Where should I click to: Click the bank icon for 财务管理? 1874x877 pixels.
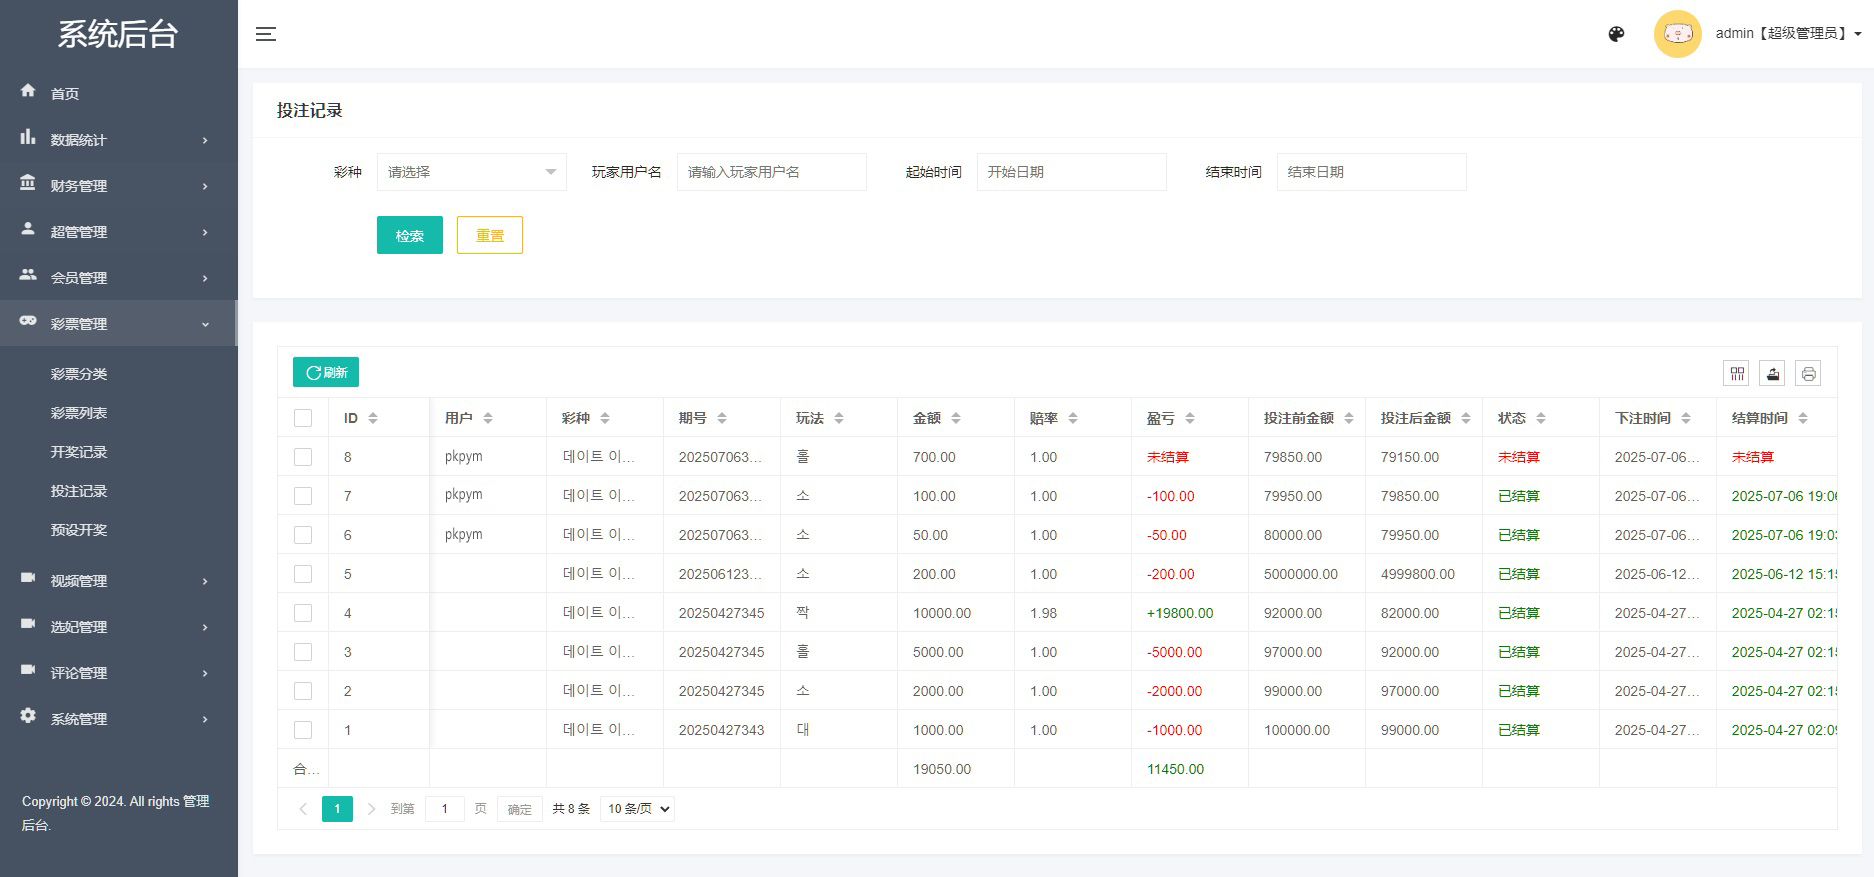point(28,184)
